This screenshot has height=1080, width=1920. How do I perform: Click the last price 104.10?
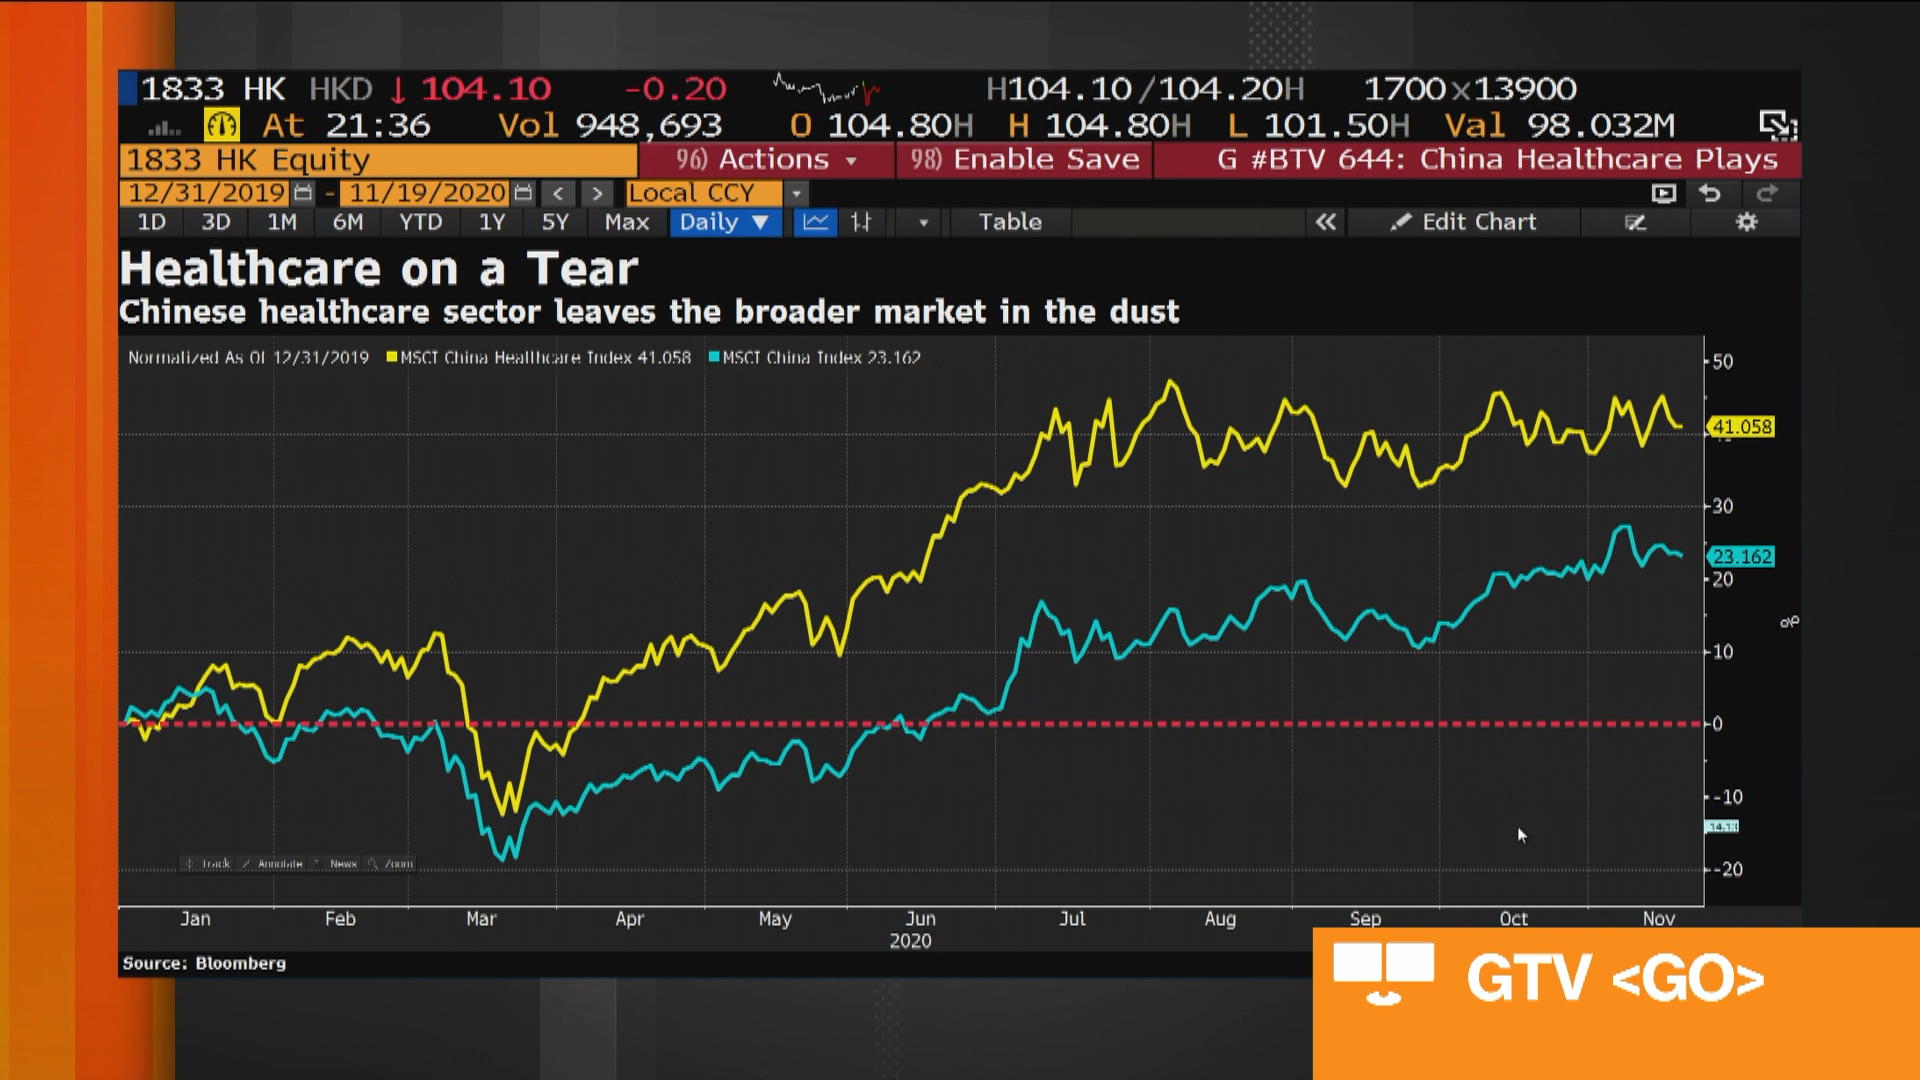pos(486,89)
